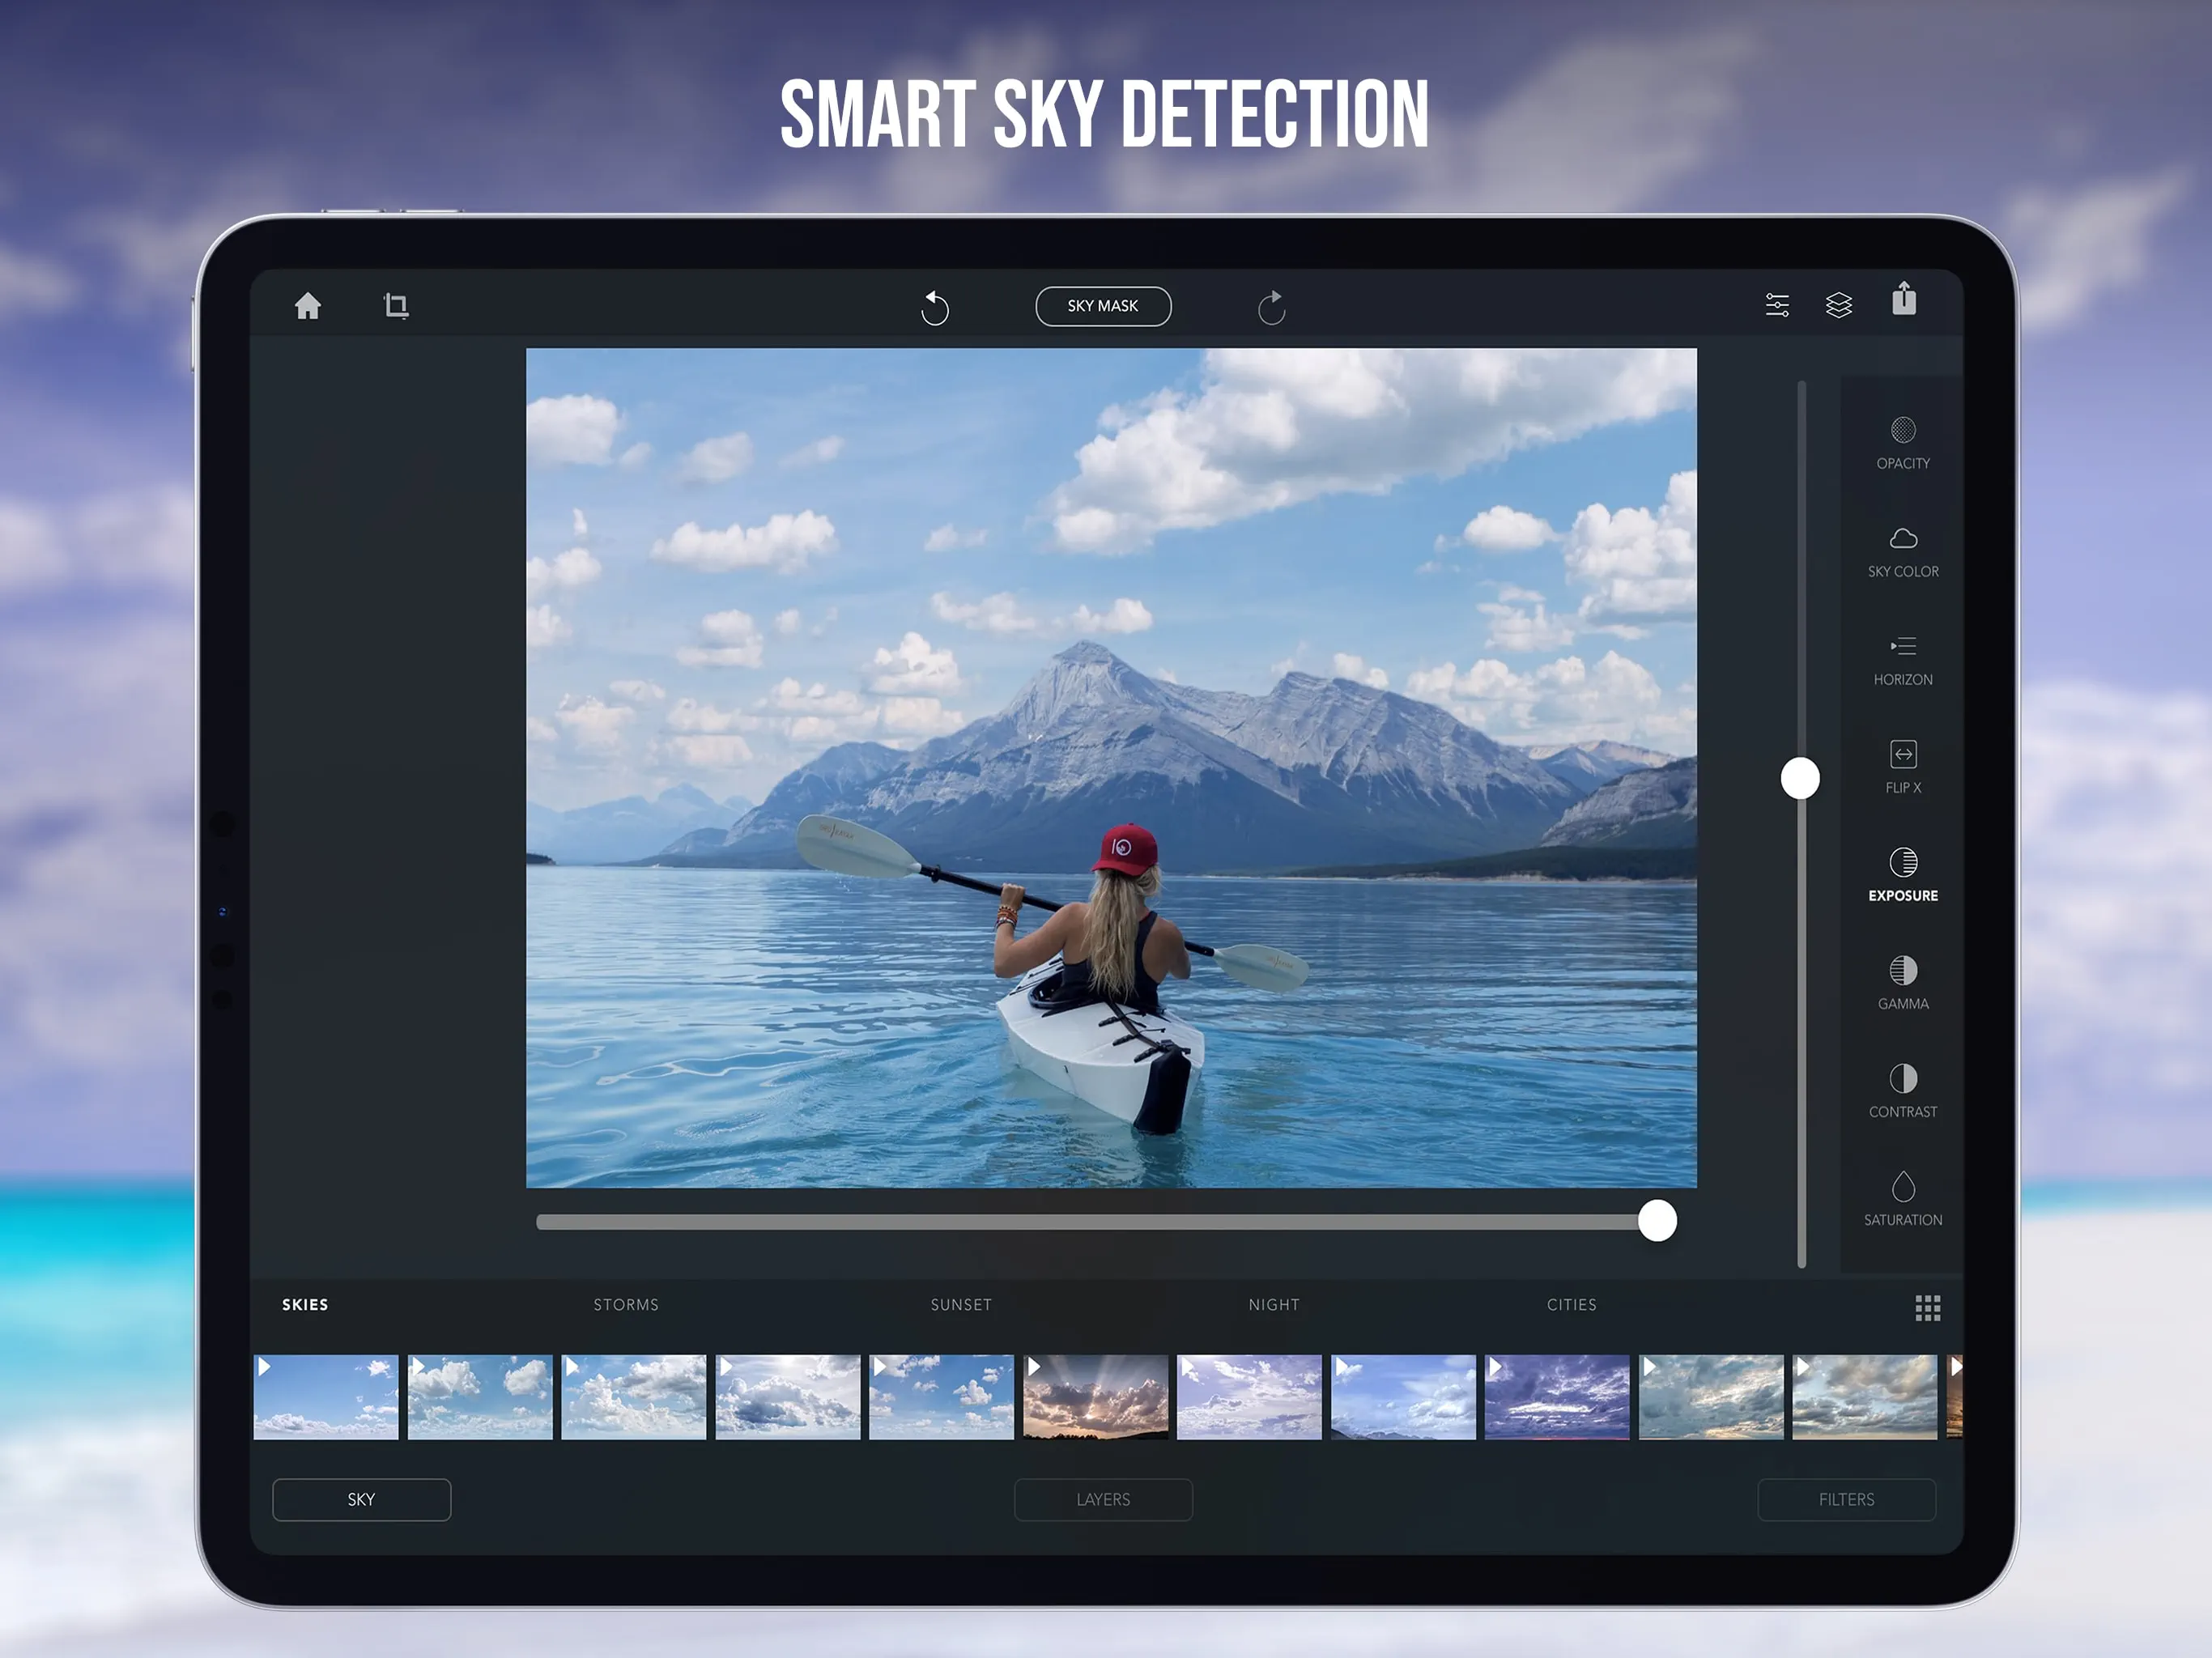This screenshot has width=2212, height=1658.
Task: Select the sunburst rays sky thumbnail
Action: [1095, 1397]
